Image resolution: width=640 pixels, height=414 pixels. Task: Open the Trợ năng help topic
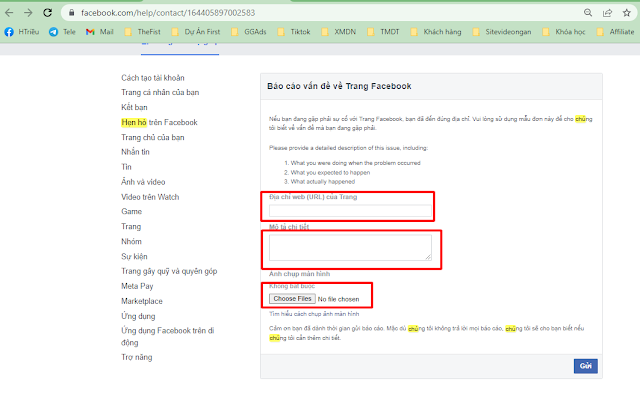(137, 357)
